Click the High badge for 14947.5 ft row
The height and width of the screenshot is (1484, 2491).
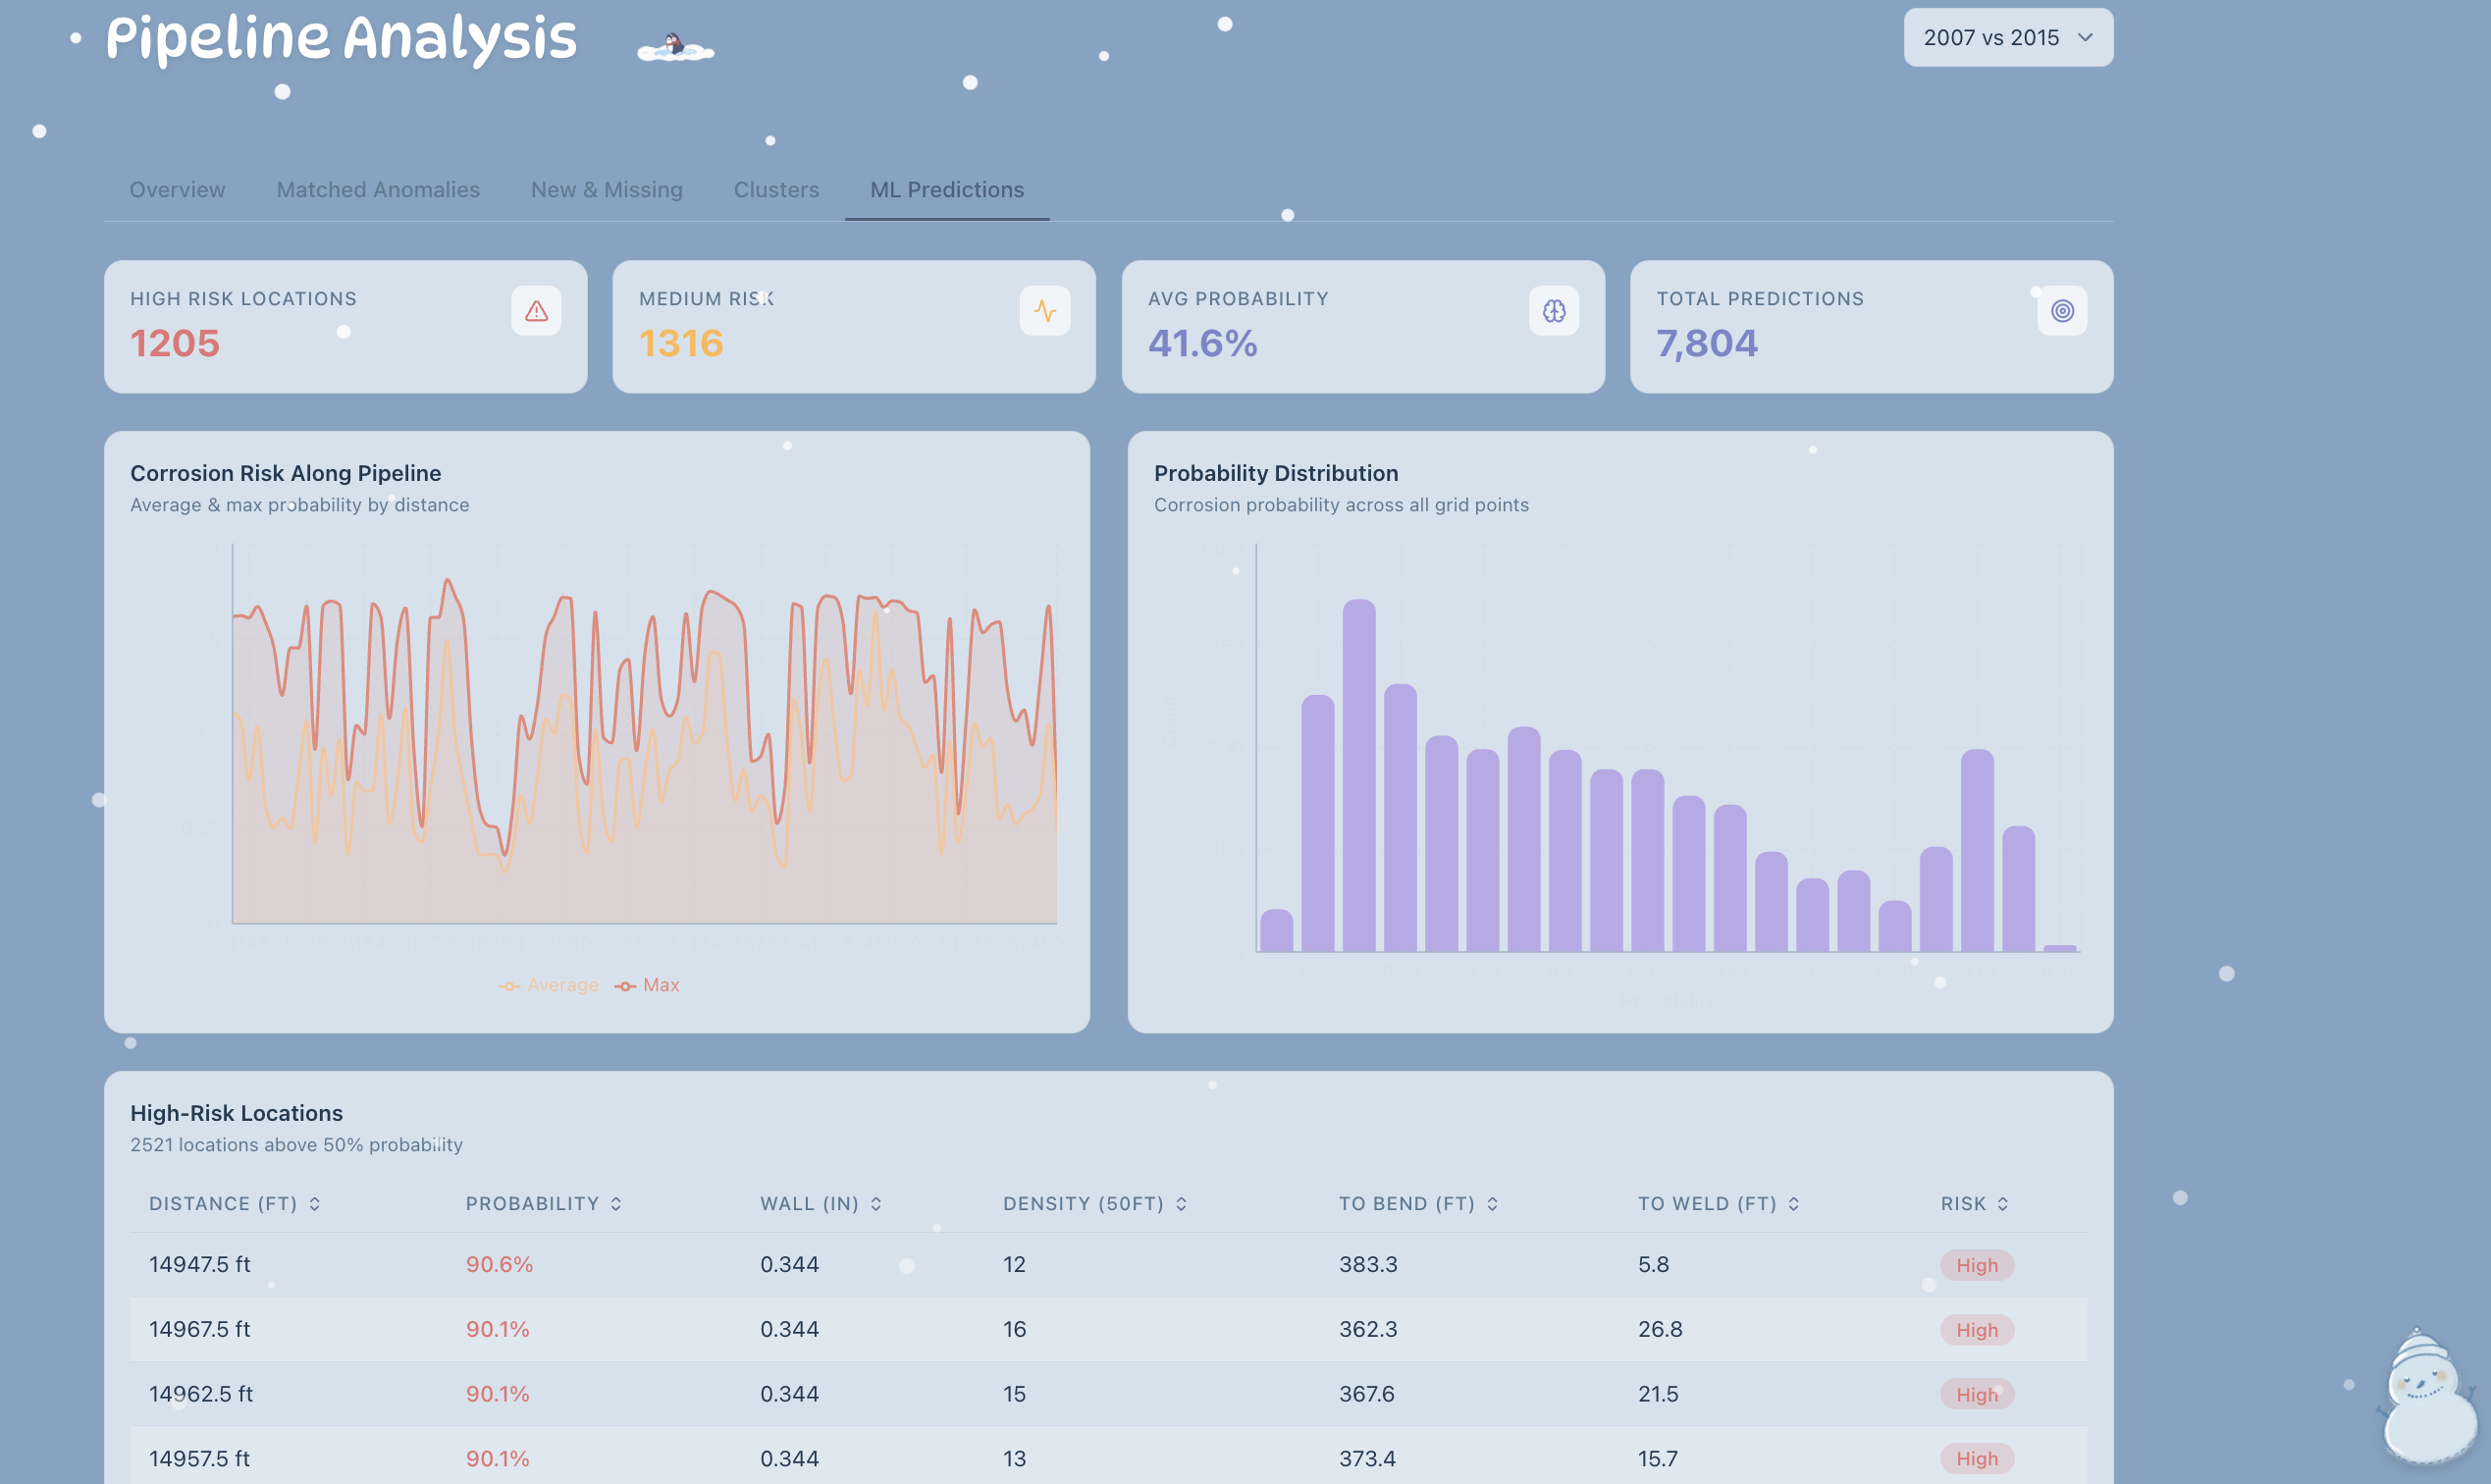click(x=1976, y=1265)
